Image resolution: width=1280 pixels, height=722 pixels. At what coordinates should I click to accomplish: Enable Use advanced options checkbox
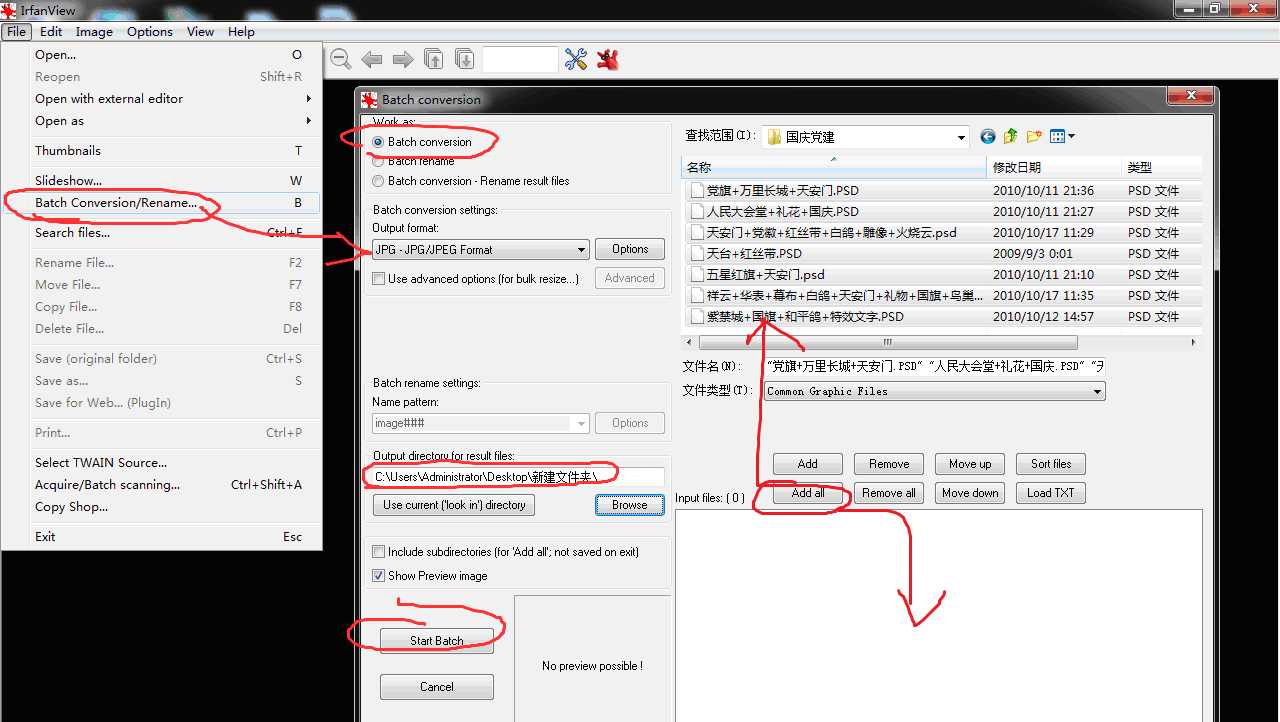coord(379,279)
